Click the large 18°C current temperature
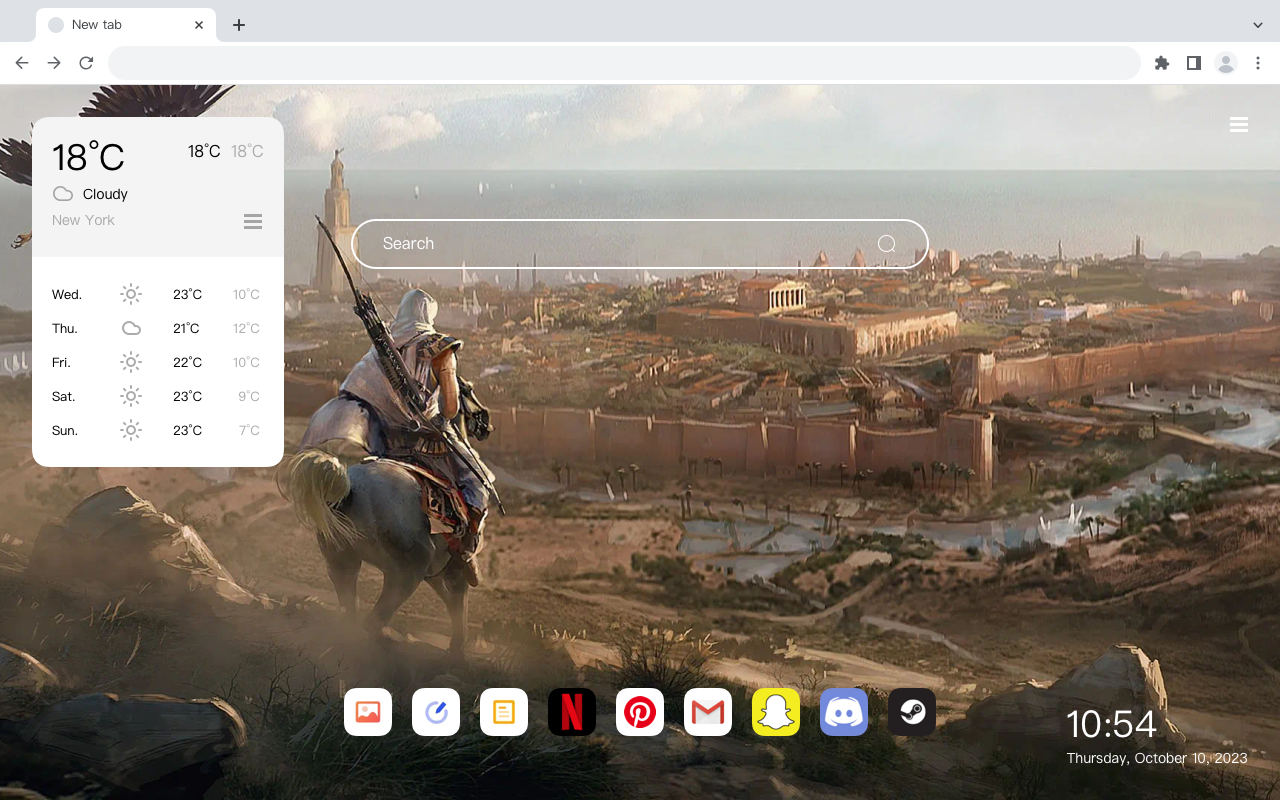1280x800 pixels. [88, 157]
